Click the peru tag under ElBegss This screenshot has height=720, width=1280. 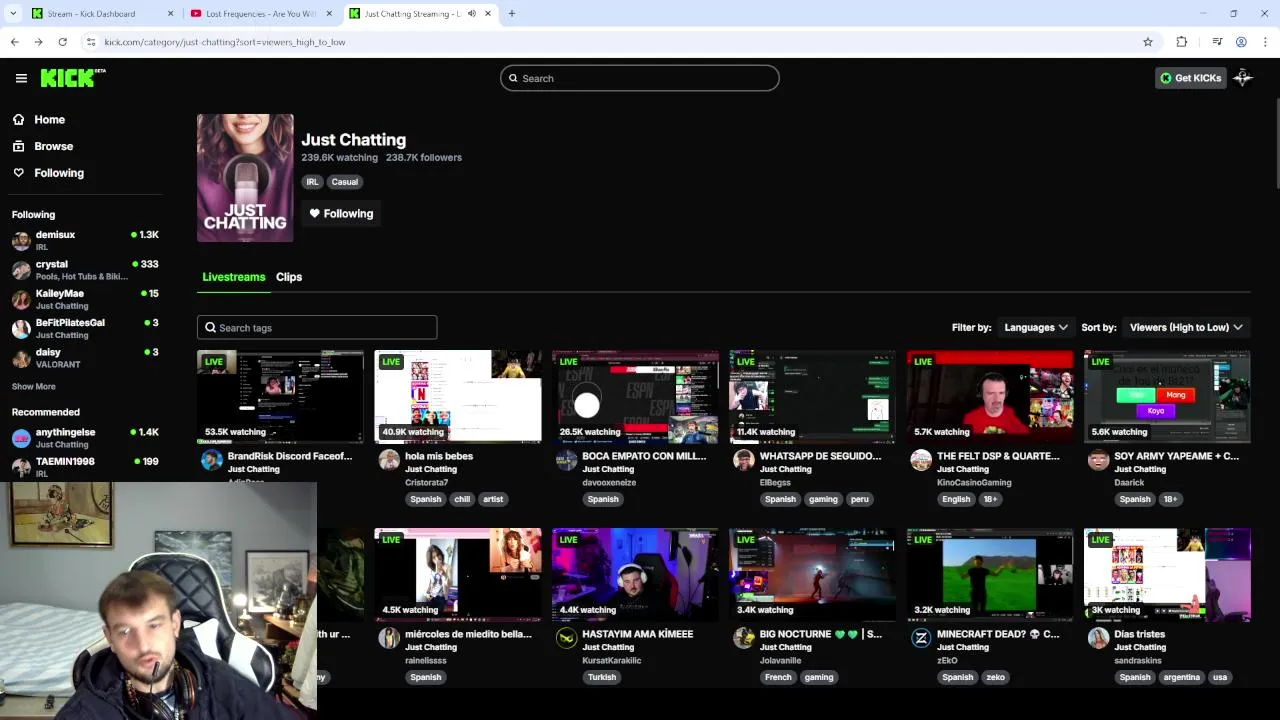[859, 499]
